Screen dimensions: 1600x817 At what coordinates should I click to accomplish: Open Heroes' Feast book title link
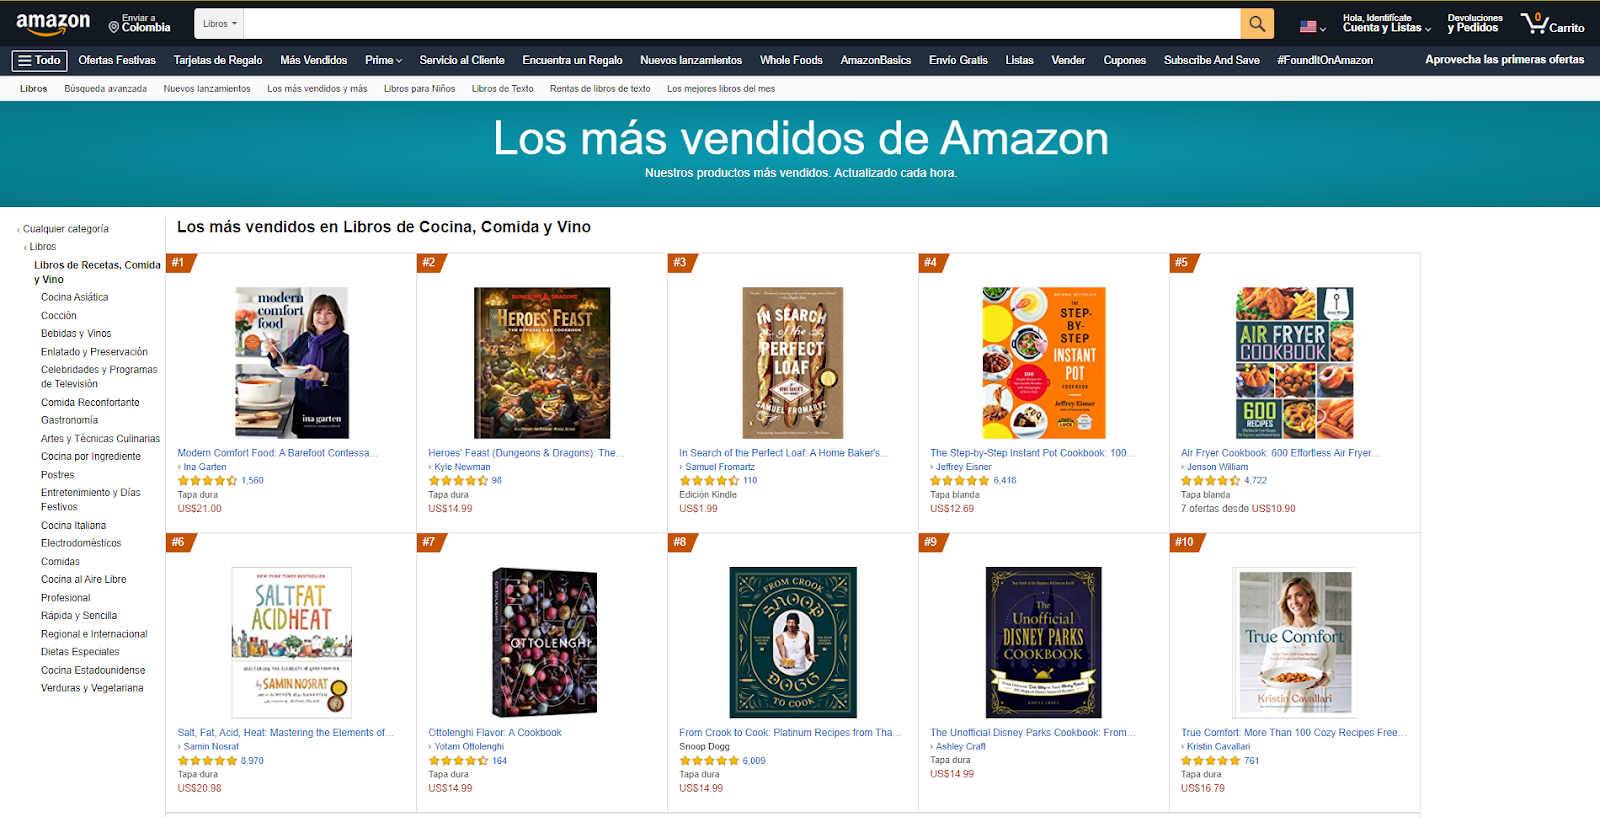[x=526, y=453]
